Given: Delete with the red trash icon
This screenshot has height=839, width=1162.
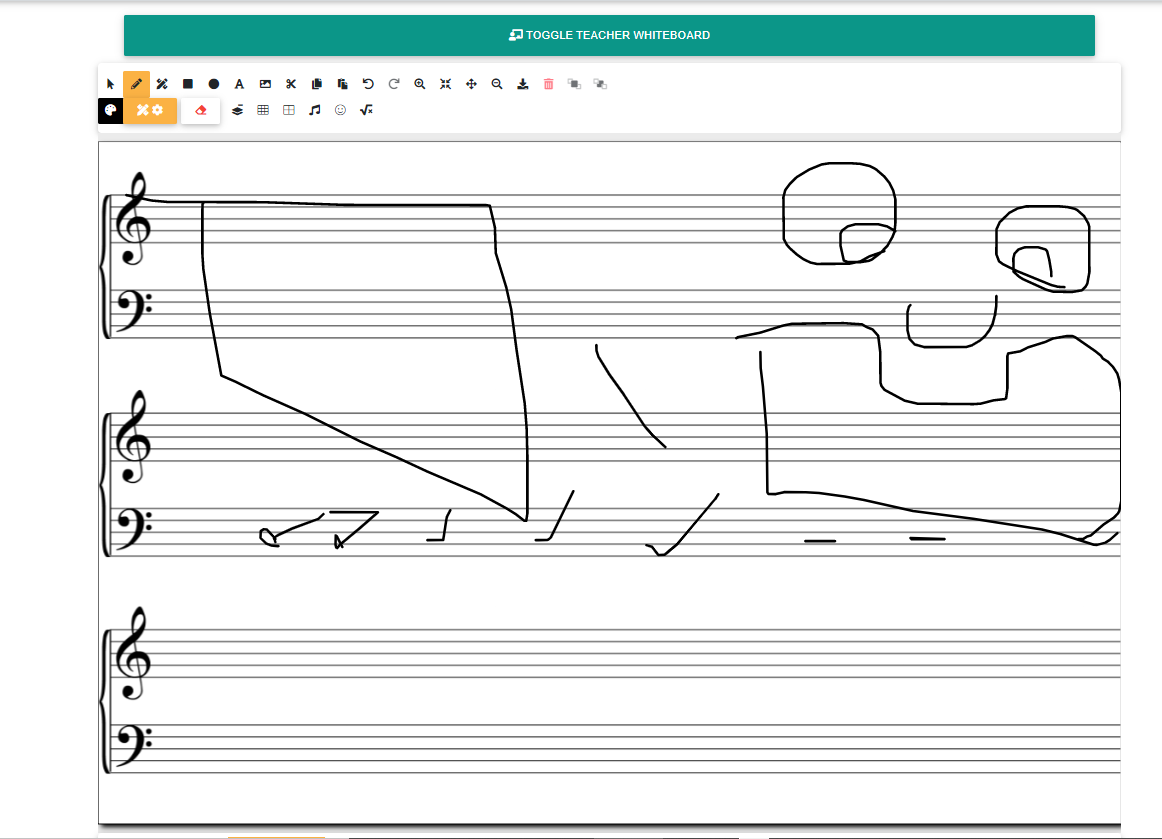Looking at the screenshot, I should [x=548, y=84].
